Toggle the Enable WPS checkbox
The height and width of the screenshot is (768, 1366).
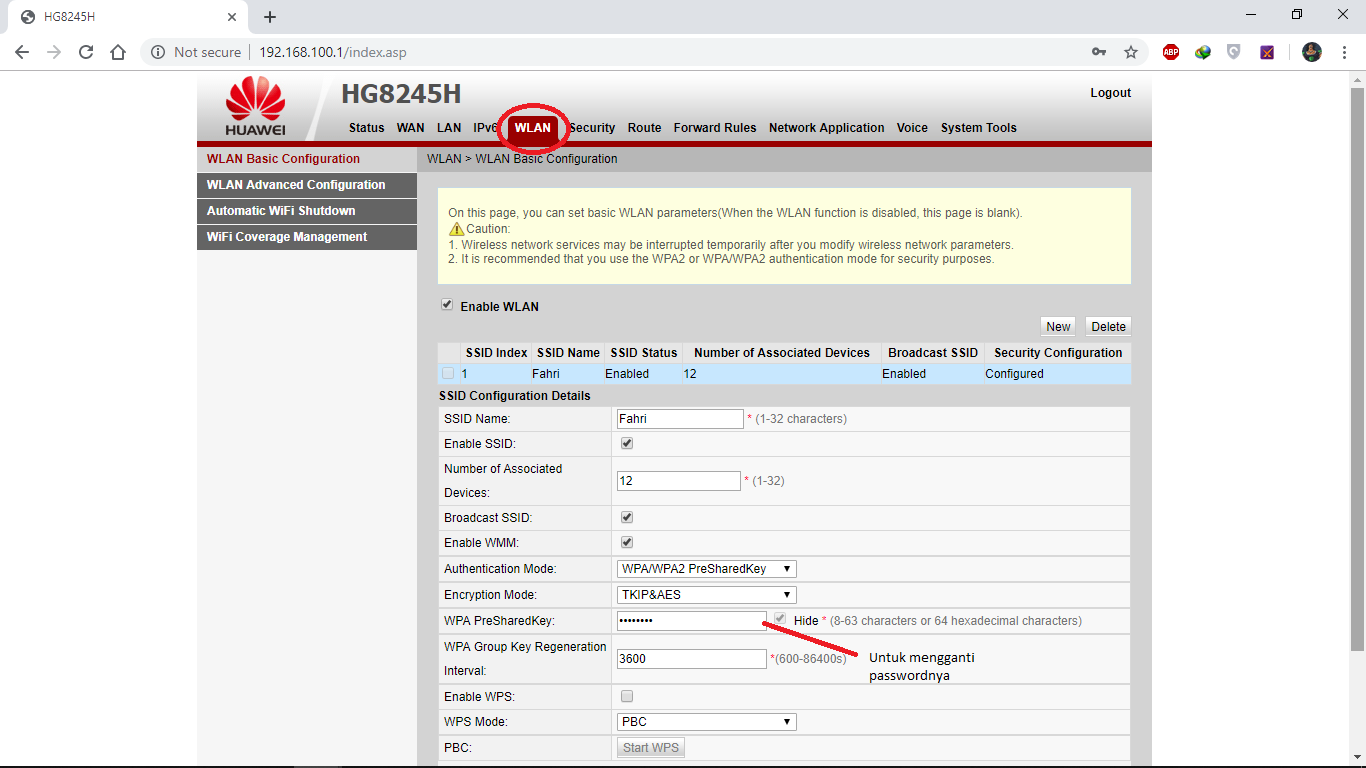click(627, 696)
